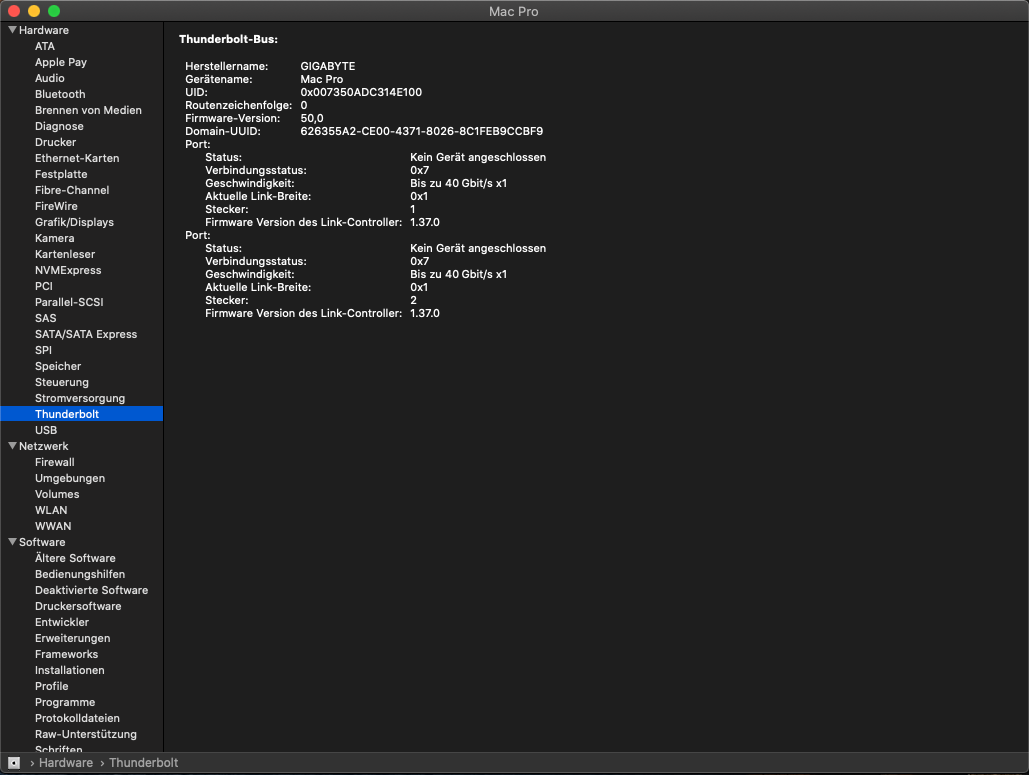This screenshot has width=1029, height=775.
Task: Open the Bluetooth hardware entry
Action: 60,94
